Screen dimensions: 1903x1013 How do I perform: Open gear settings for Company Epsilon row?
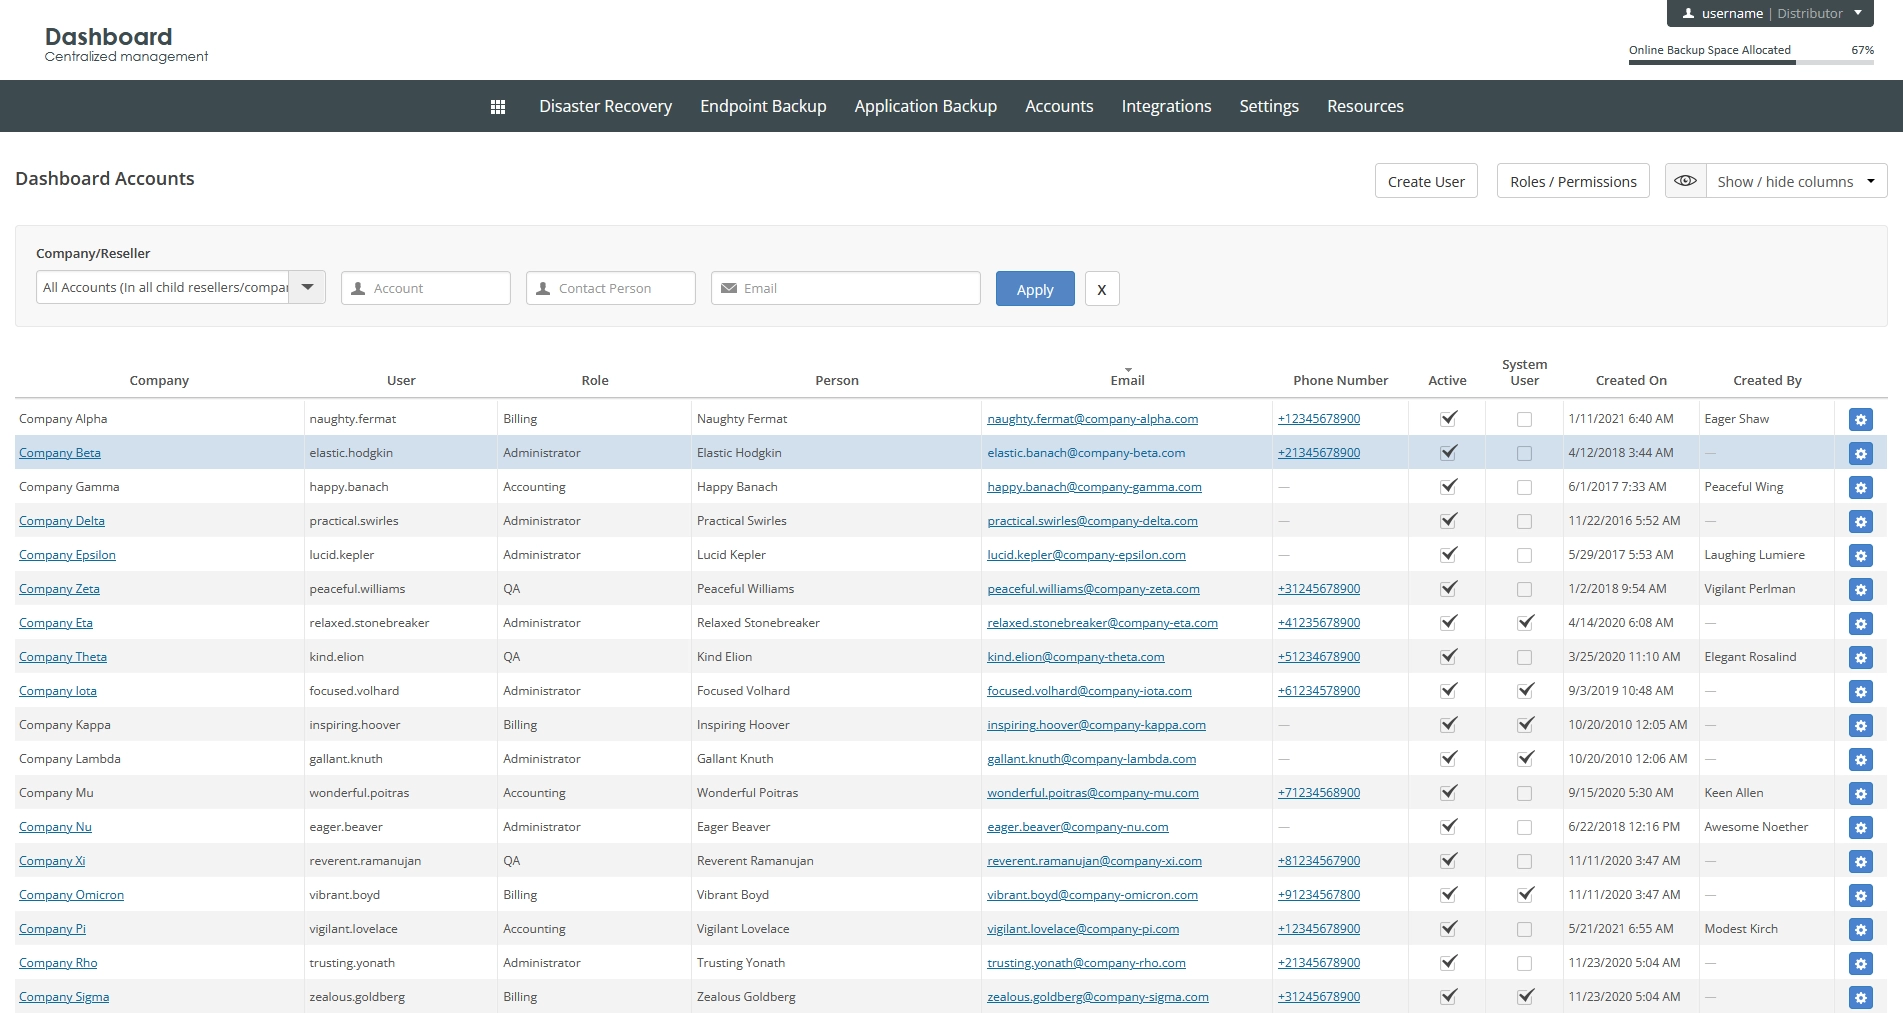click(1860, 556)
